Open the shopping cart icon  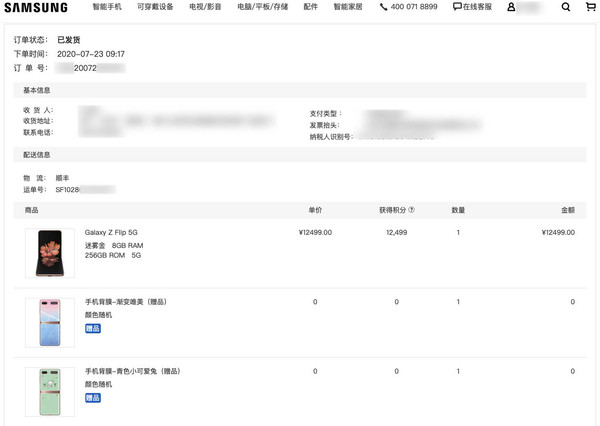(x=591, y=7)
